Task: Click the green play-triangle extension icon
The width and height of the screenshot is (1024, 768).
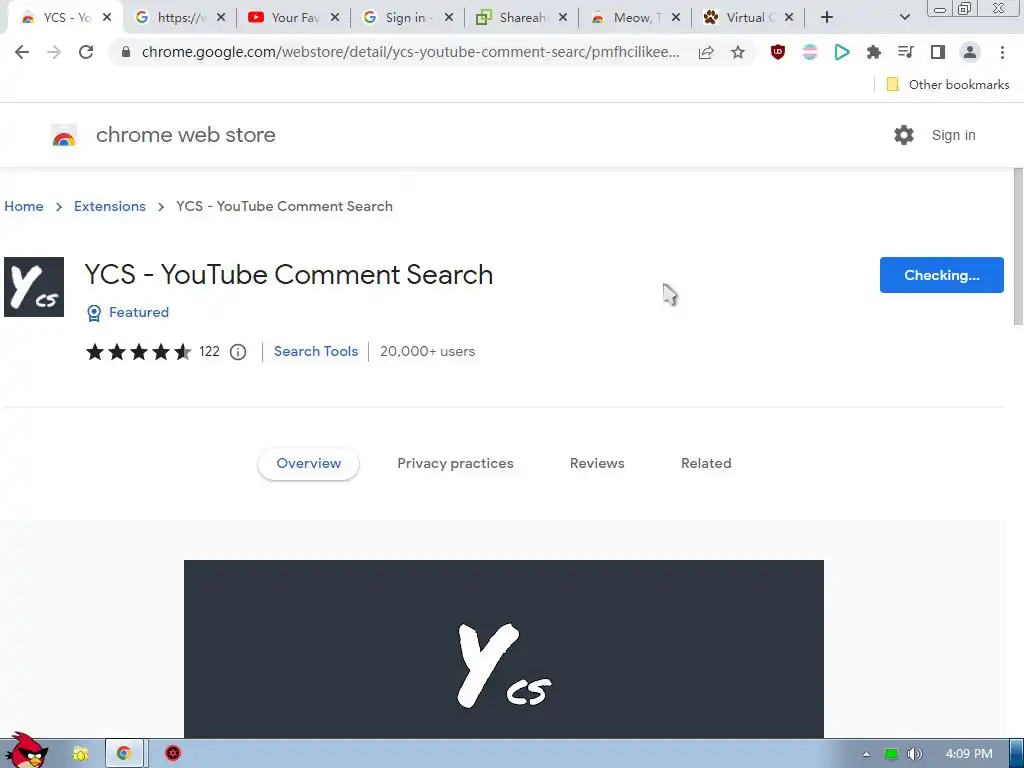Action: [x=842, y=52]
